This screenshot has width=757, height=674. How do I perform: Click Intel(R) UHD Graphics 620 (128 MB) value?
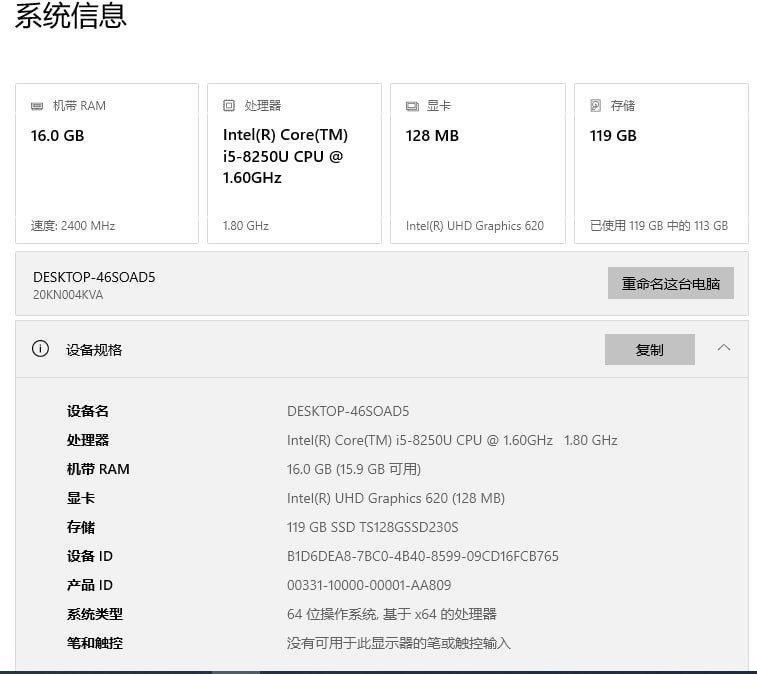click(x=396, y=498)
